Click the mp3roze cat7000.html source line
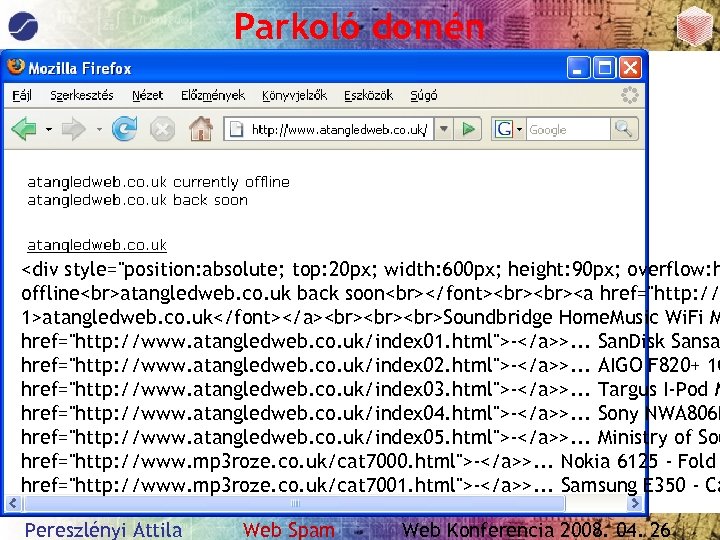 [370, 461]
